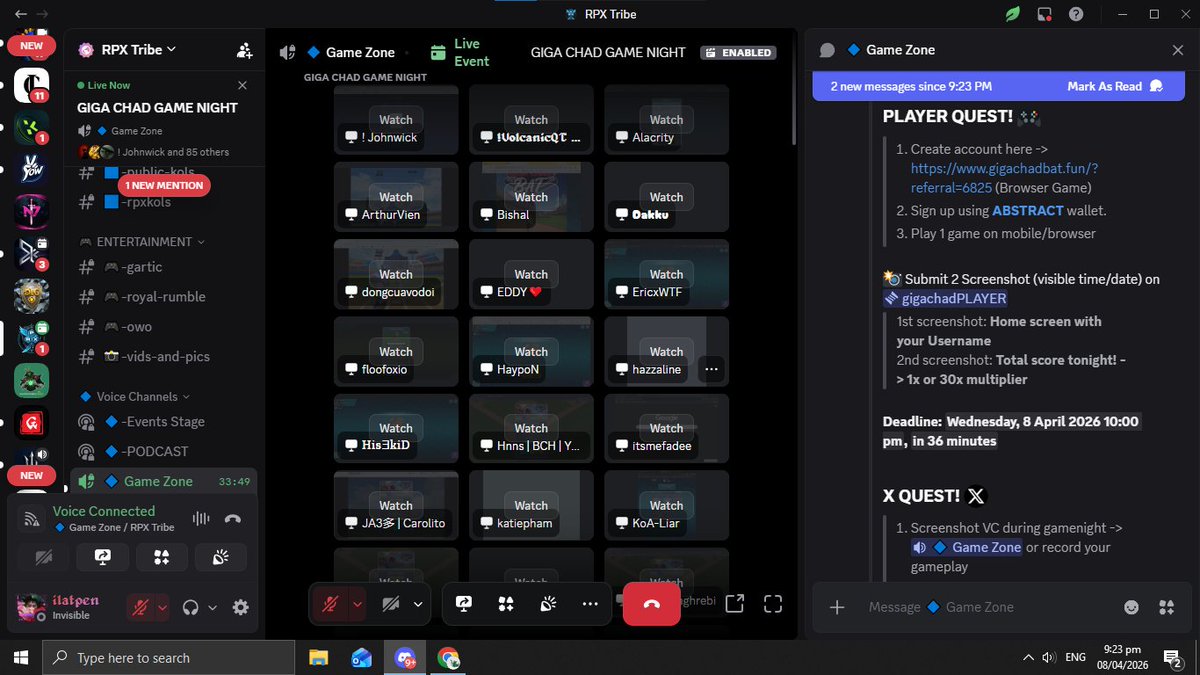Unmute microphone in user panel
Viewport: 1200px width, 675px height.
tap(141, 607)
